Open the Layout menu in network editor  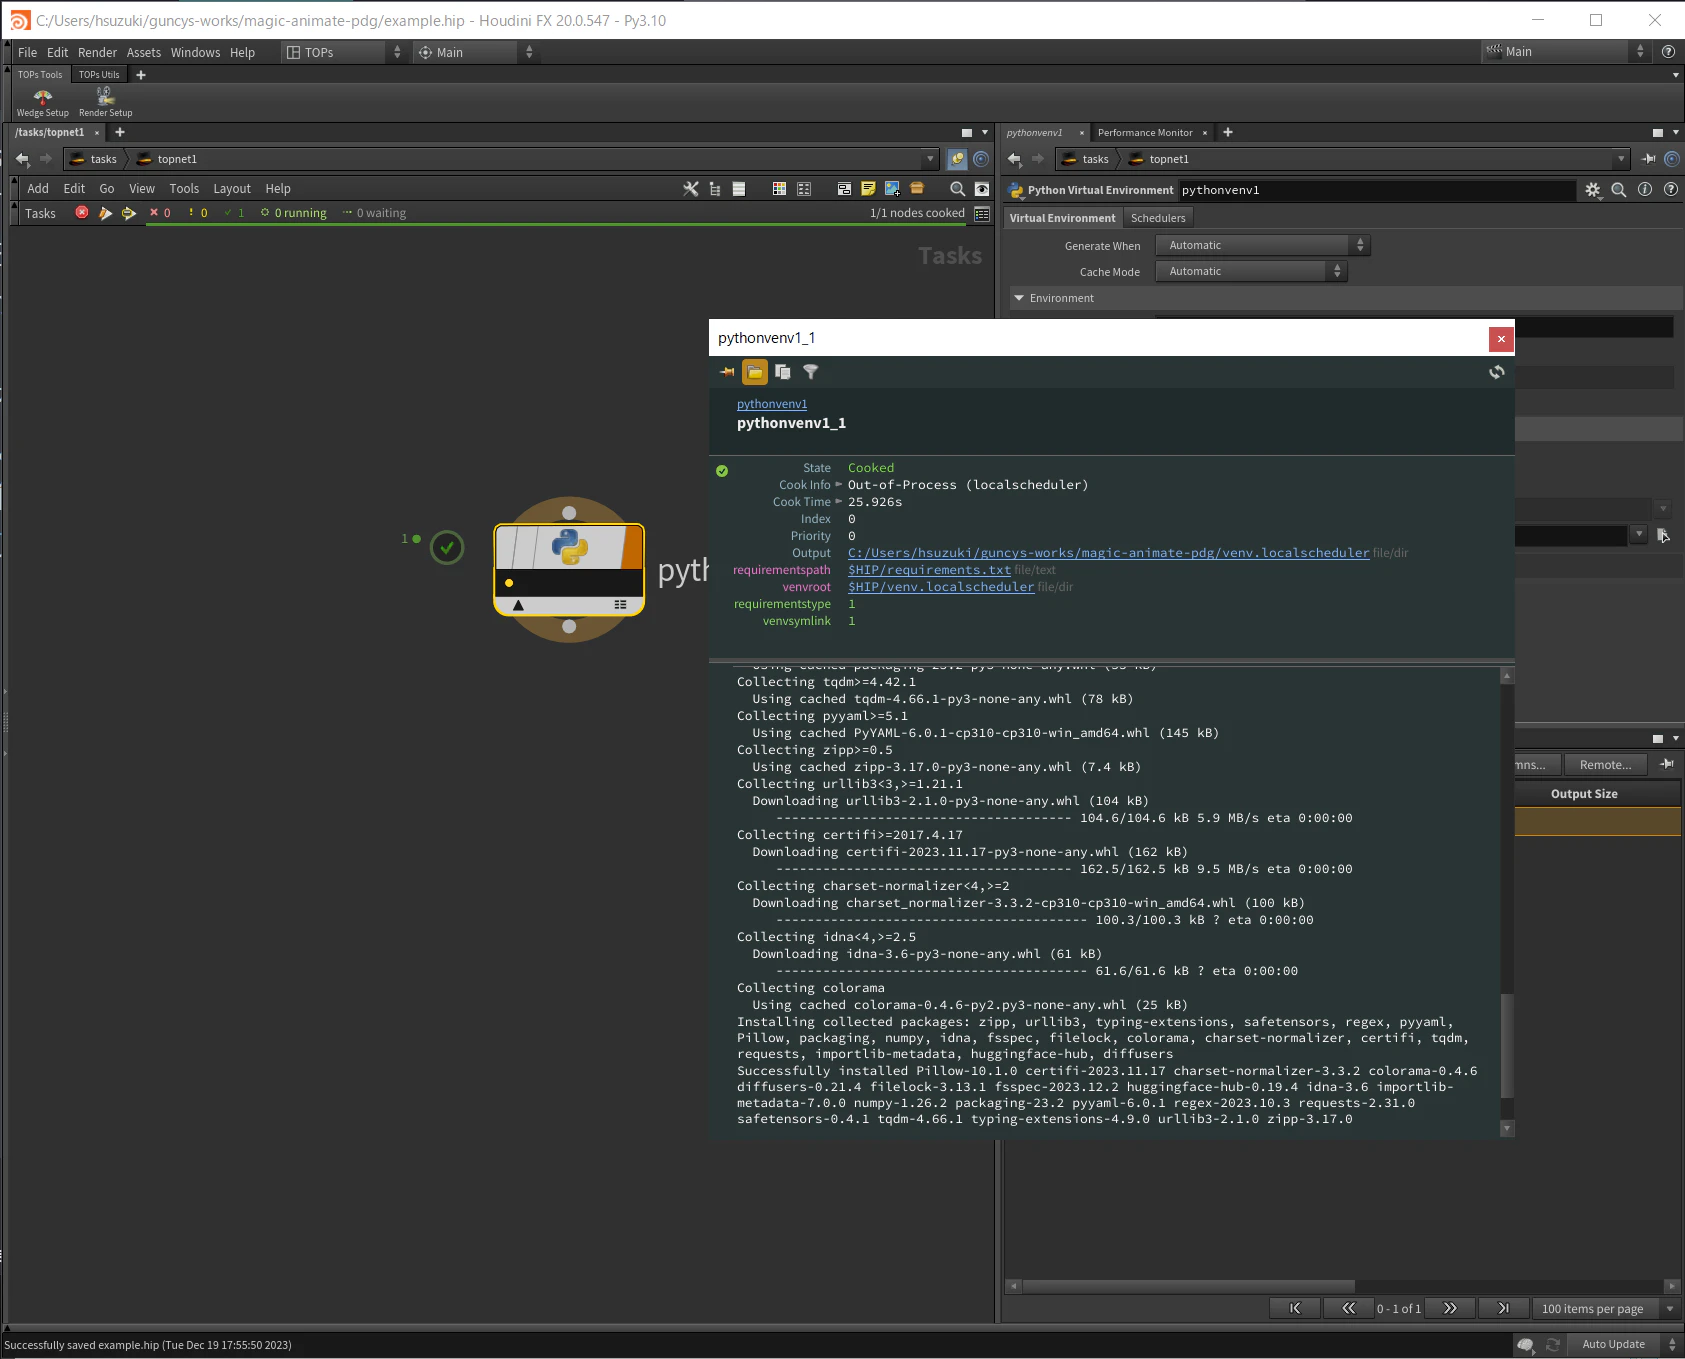232,189
